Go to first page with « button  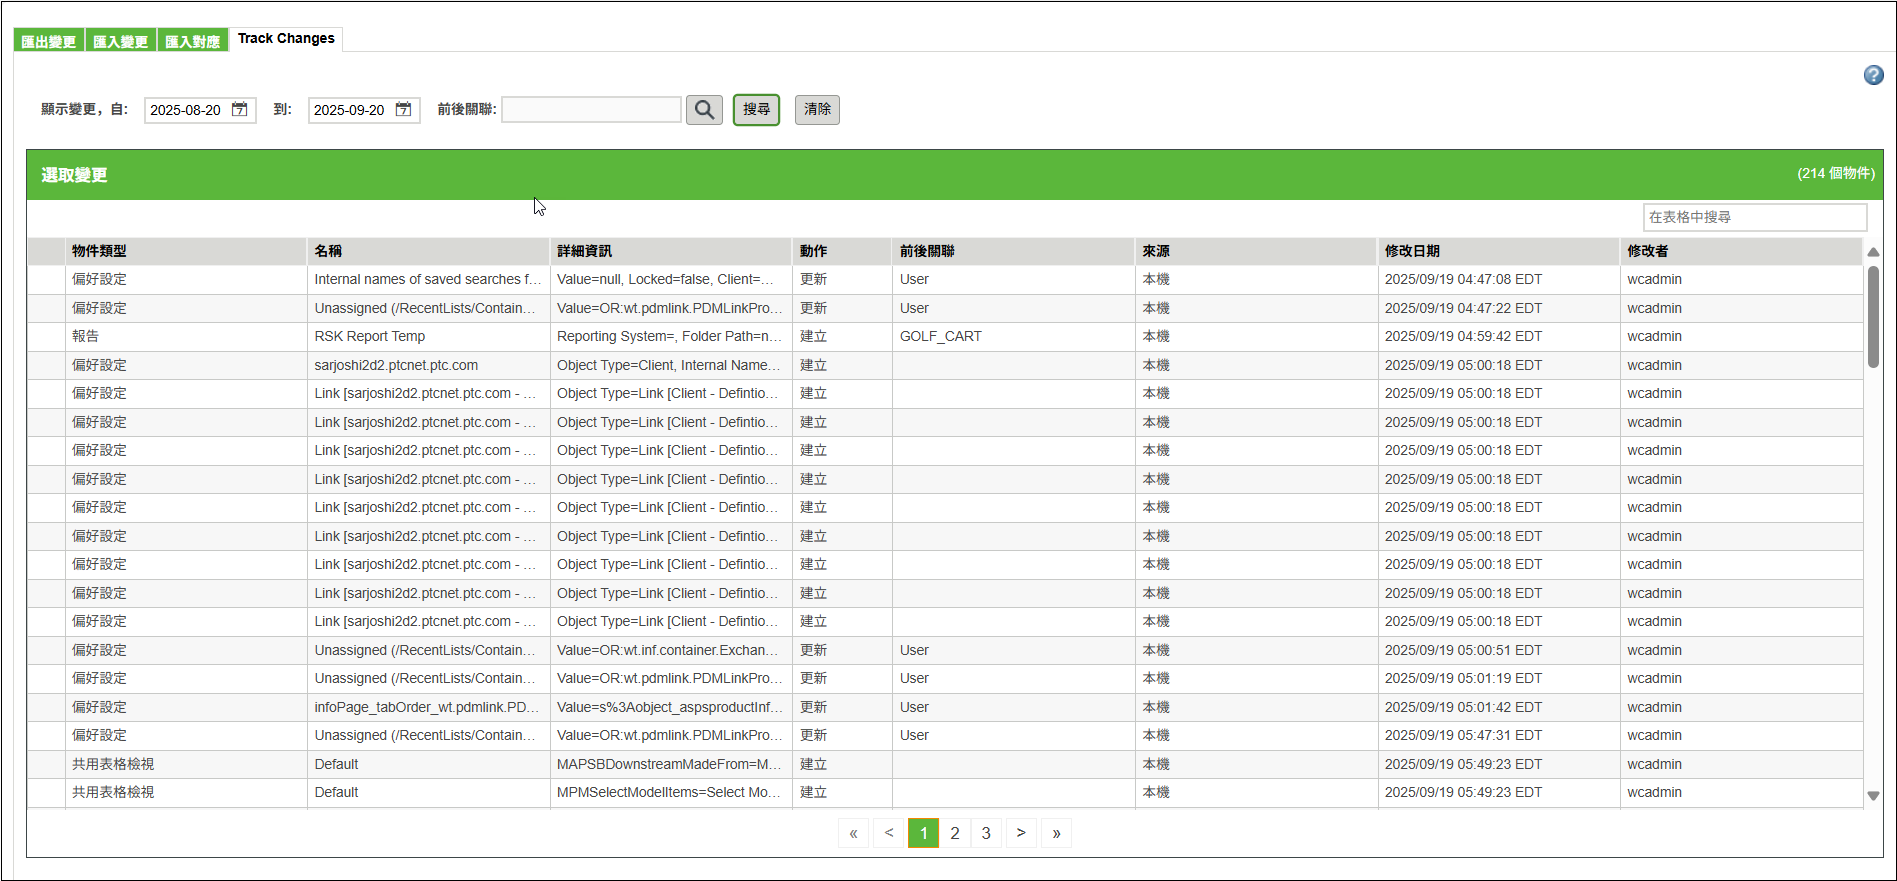click(x=853, y=833)
